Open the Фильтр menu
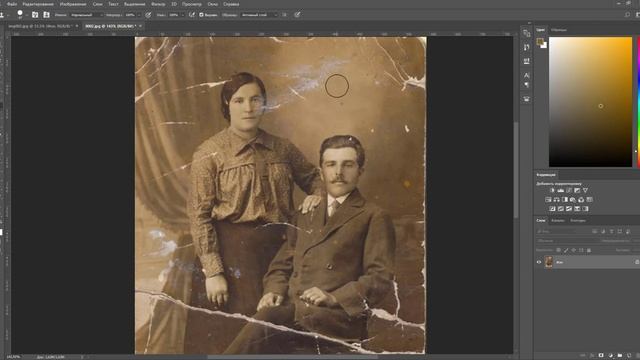640x360 pixels. (158, 4)
